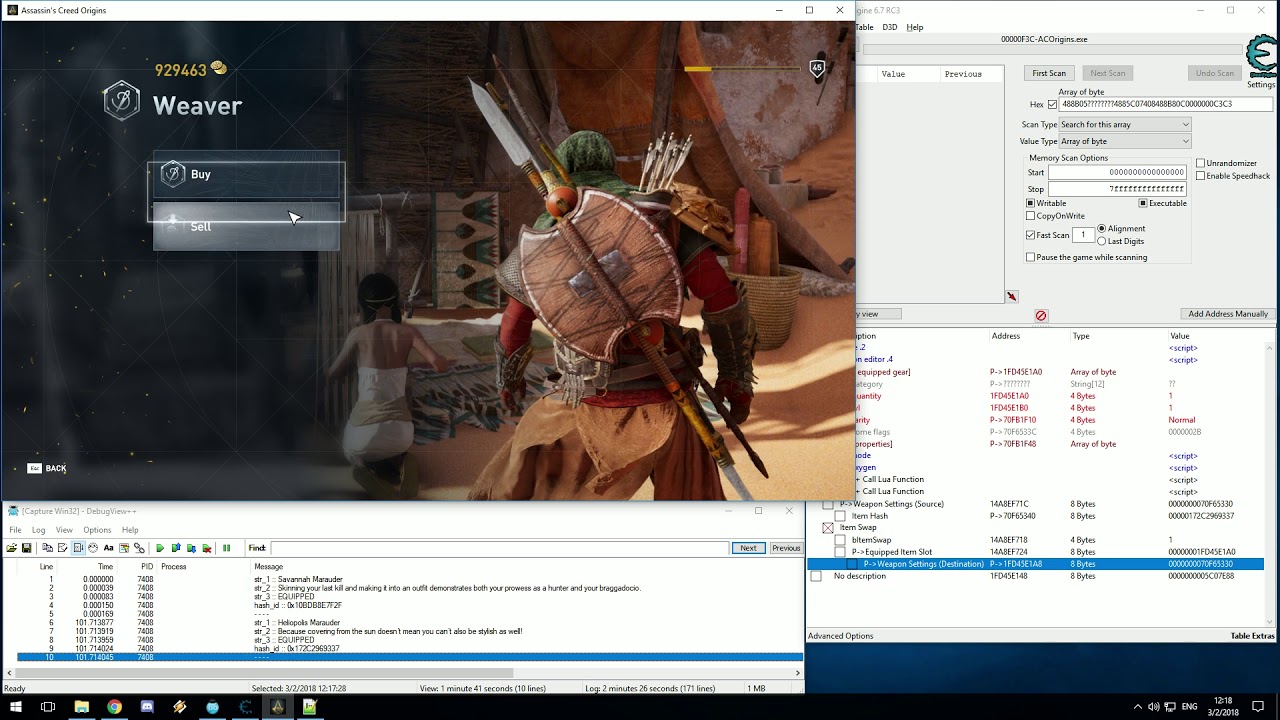
Task: Enable Pause the game while scanning
Action: [1031, 257]
